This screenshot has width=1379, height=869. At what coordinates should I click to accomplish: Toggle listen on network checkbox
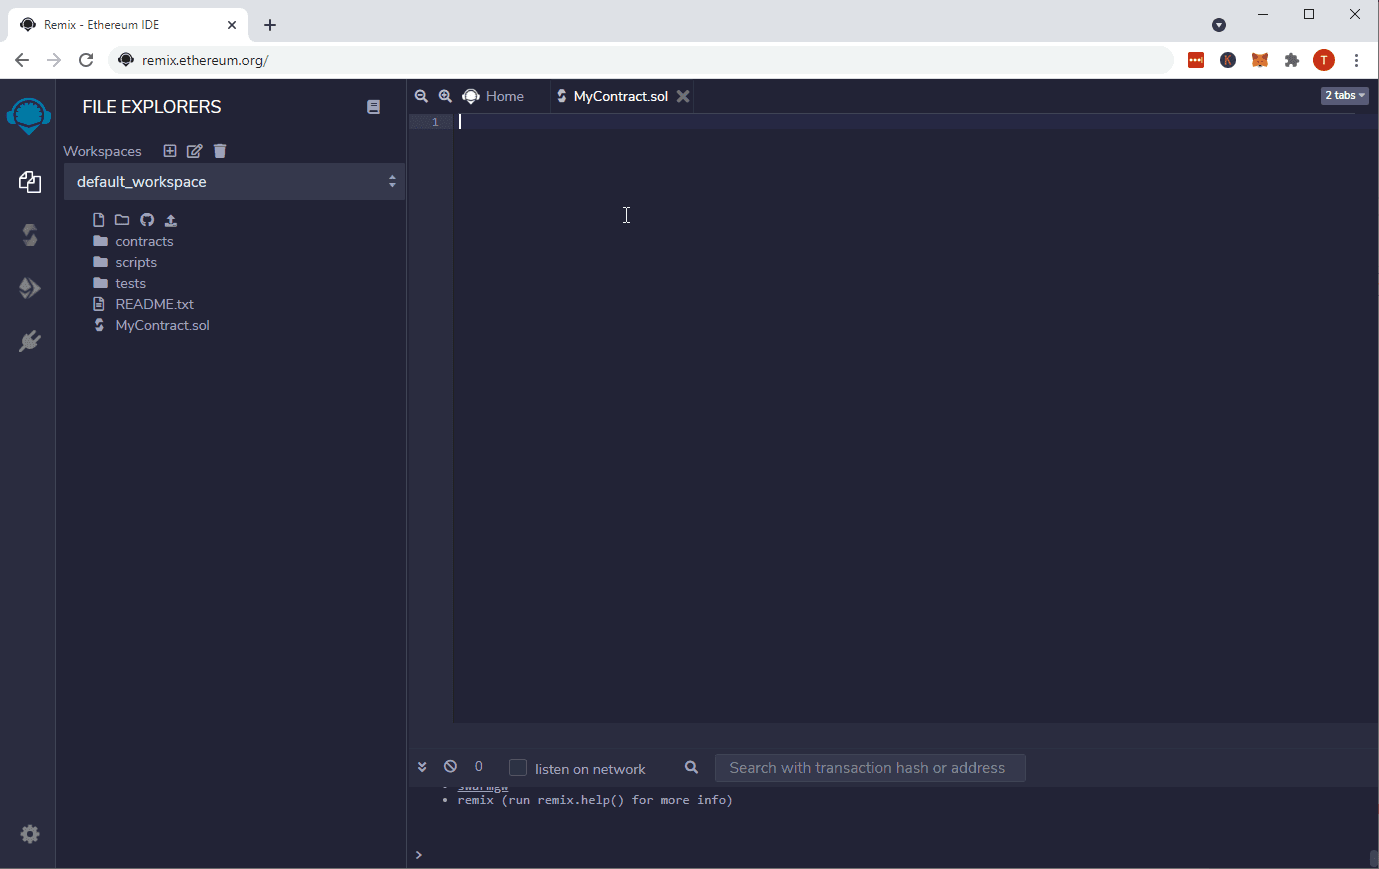[x=518, y=768]
